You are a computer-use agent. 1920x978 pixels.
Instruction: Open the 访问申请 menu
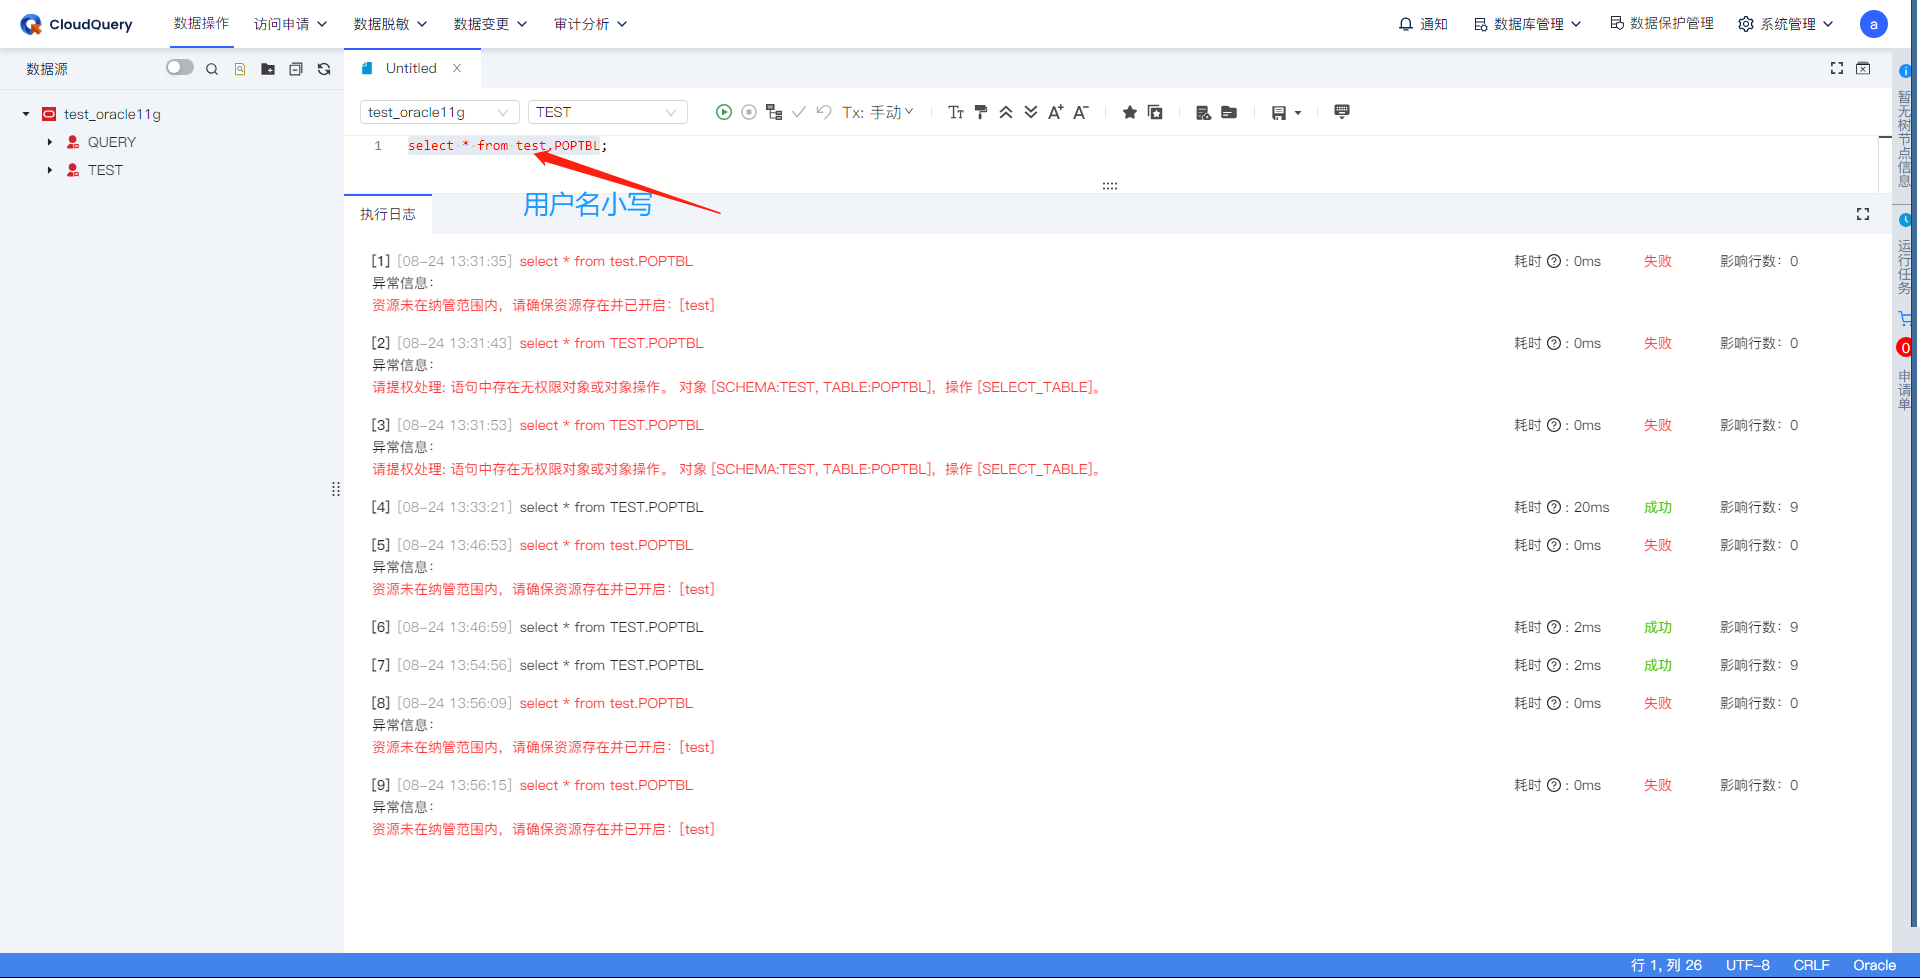[291, 24]
